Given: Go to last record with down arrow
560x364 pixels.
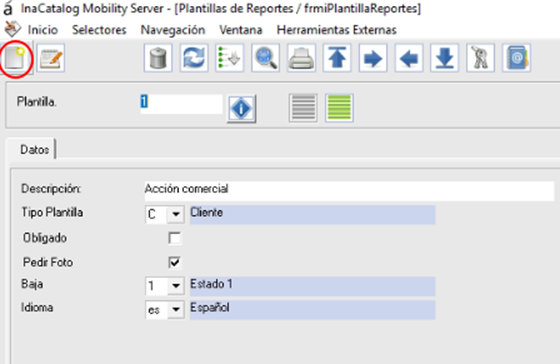Looking at the screenshot, I should pos(445,58).
